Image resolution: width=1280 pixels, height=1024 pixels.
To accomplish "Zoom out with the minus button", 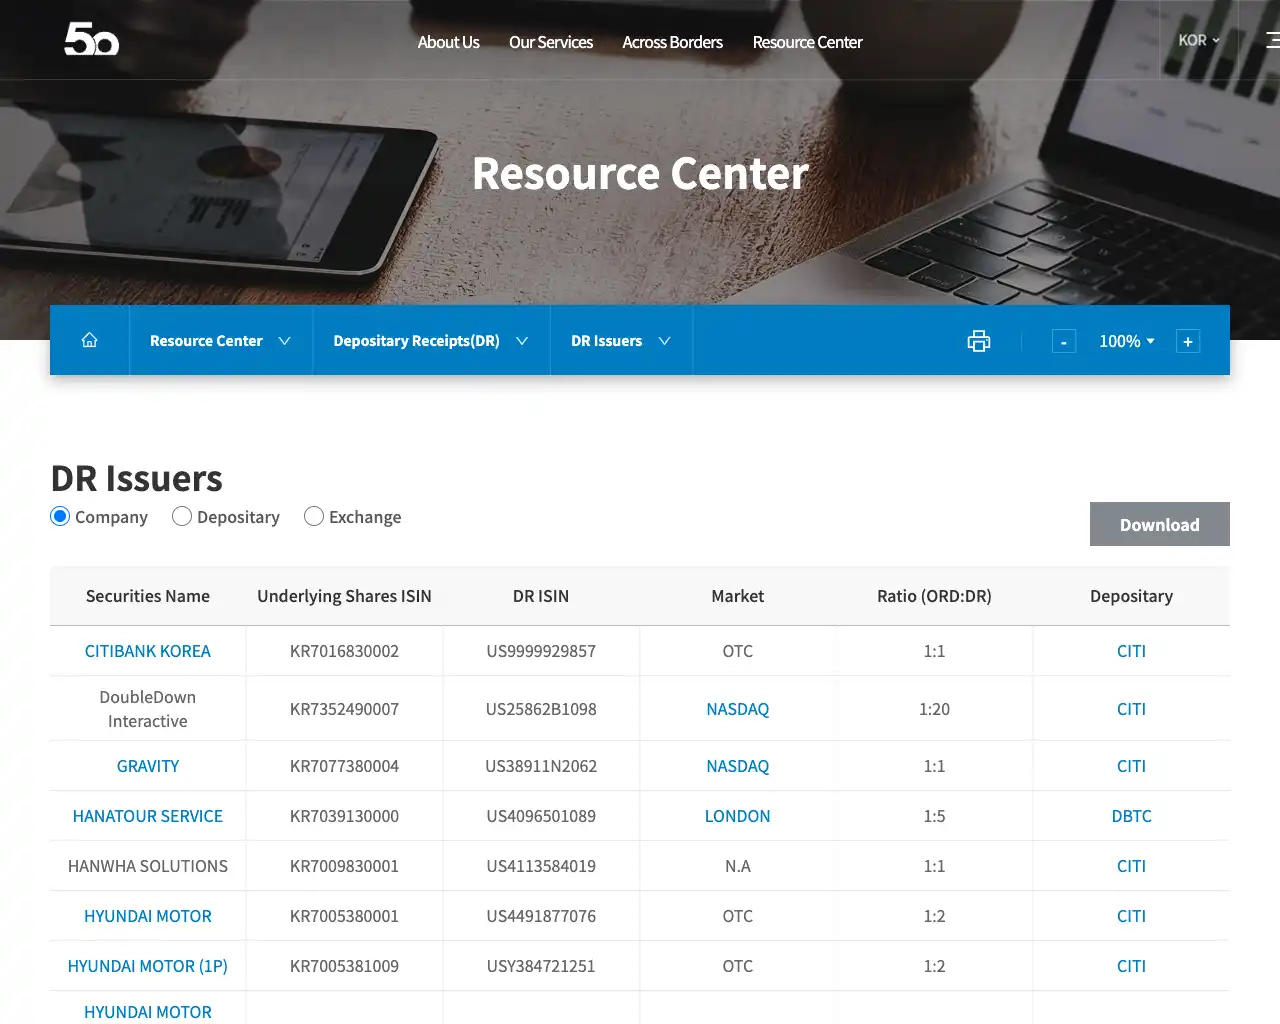I will [x=1063, y=341].
